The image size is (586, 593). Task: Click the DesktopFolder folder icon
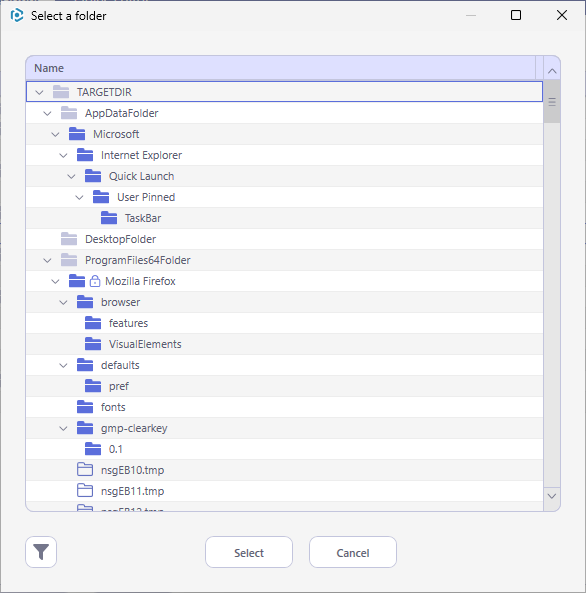(x=69, y=239)
